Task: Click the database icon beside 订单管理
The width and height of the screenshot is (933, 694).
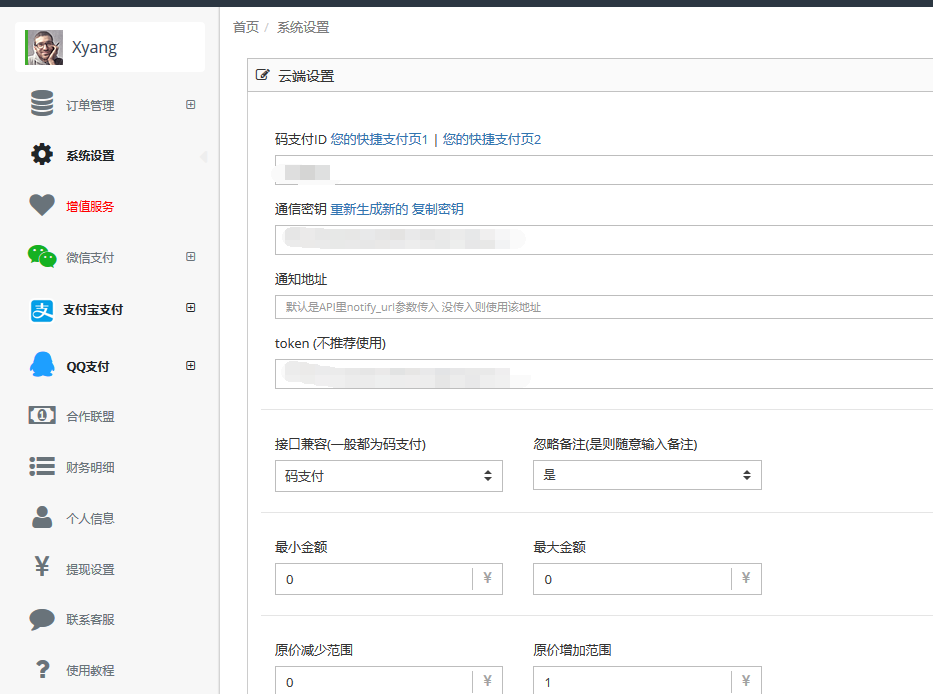Action: pos(42,104)
